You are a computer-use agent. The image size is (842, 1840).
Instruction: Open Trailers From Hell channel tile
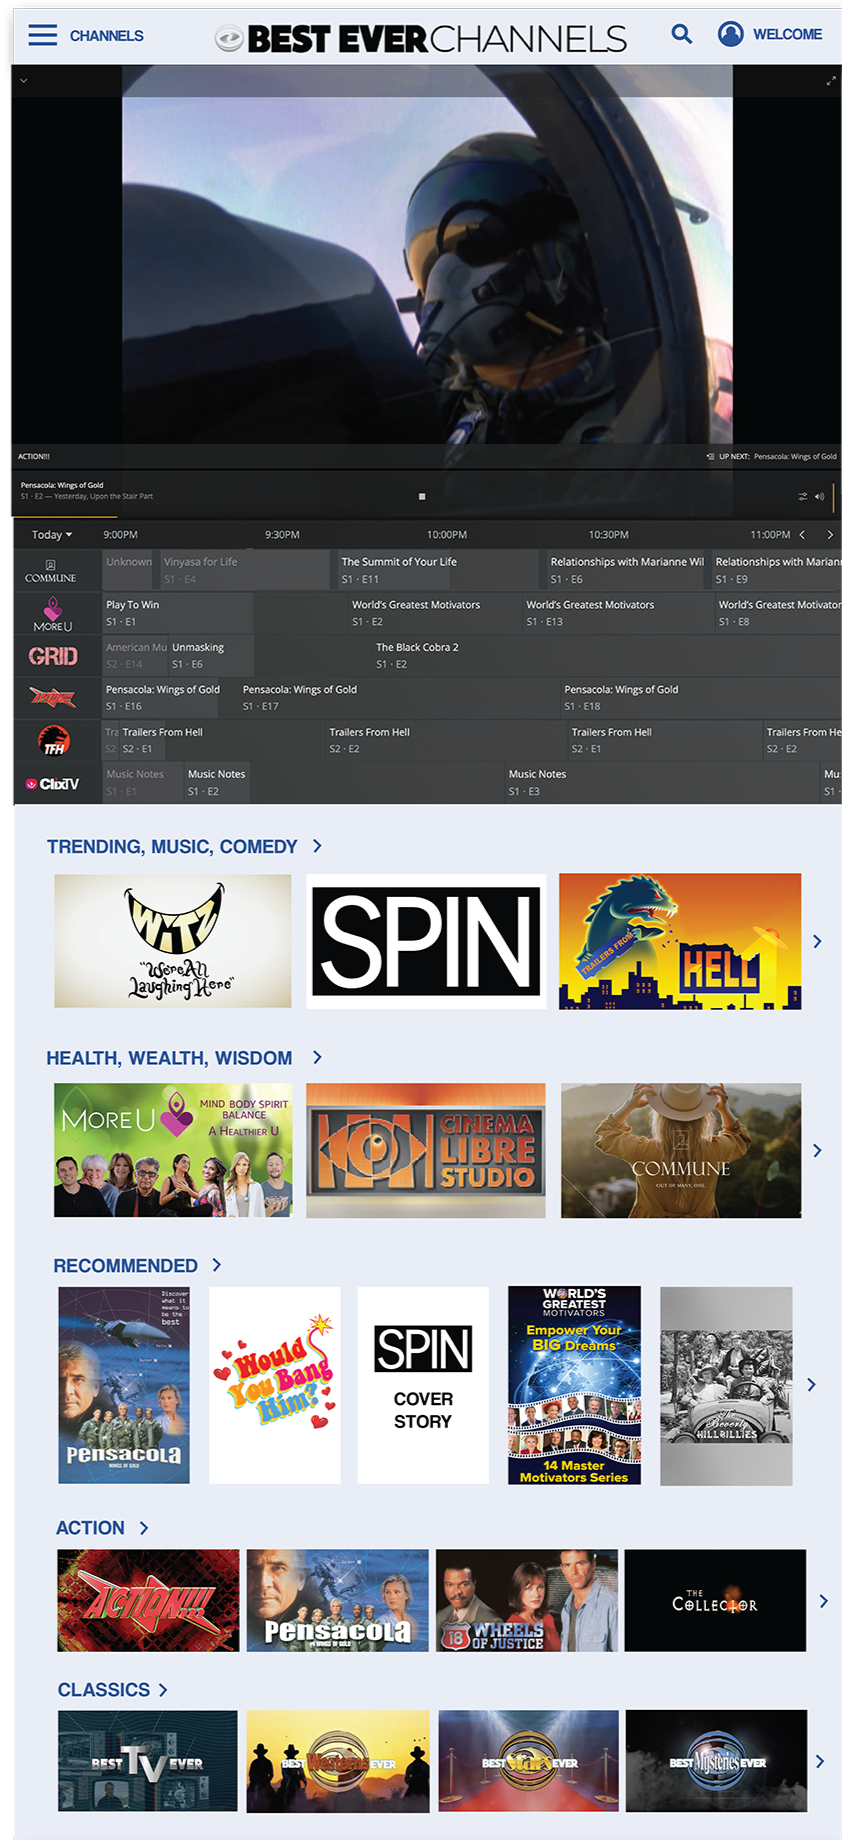tap(680, 941)
